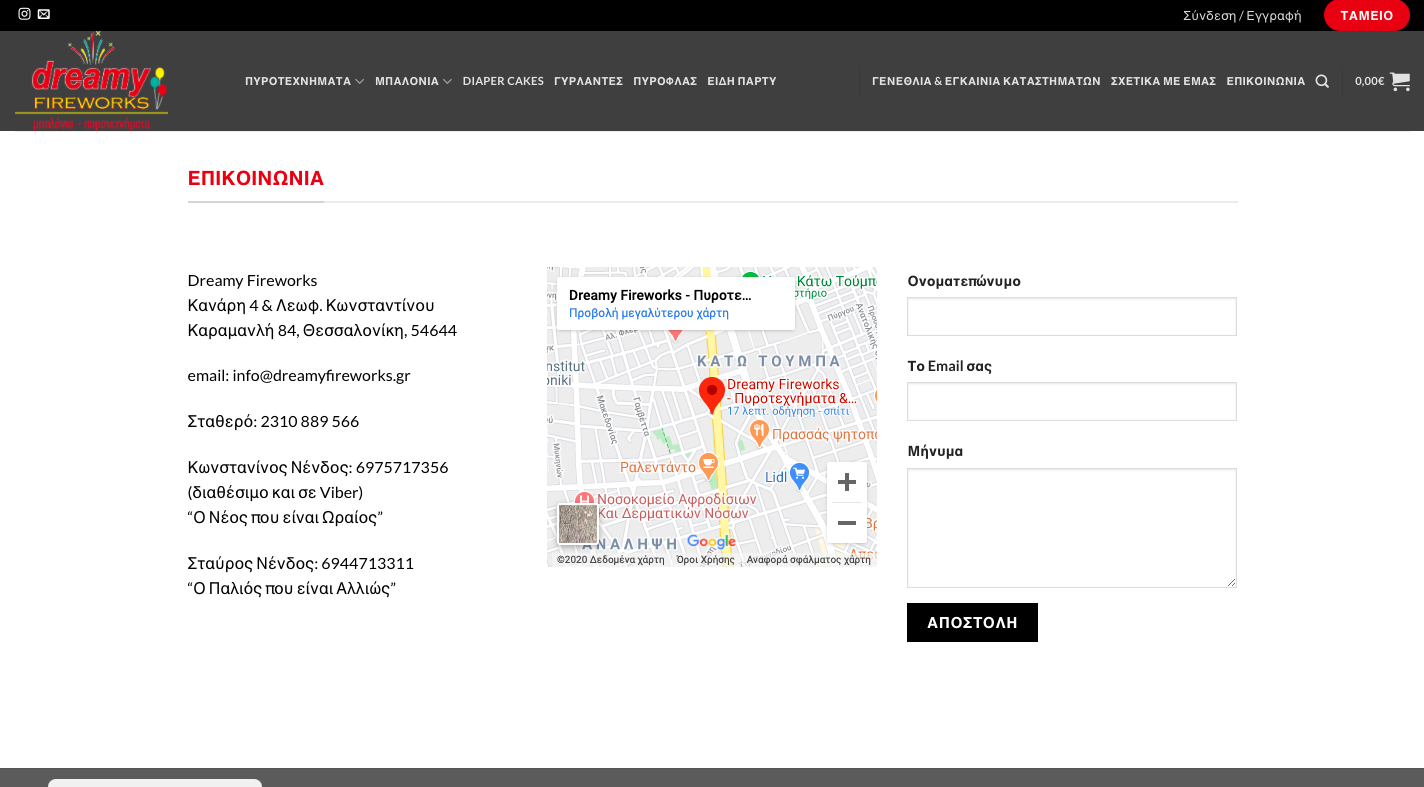
Task: Zoom in on the map
Action: pos(846,483)
